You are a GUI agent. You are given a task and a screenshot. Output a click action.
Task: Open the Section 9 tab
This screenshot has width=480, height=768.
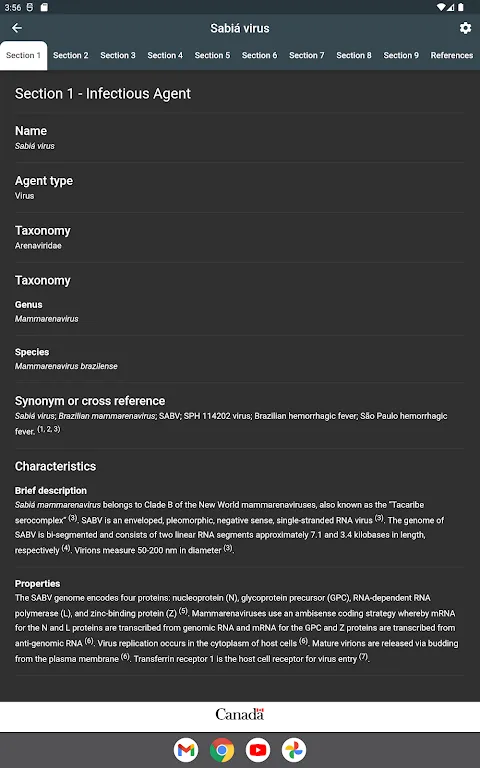401,55
